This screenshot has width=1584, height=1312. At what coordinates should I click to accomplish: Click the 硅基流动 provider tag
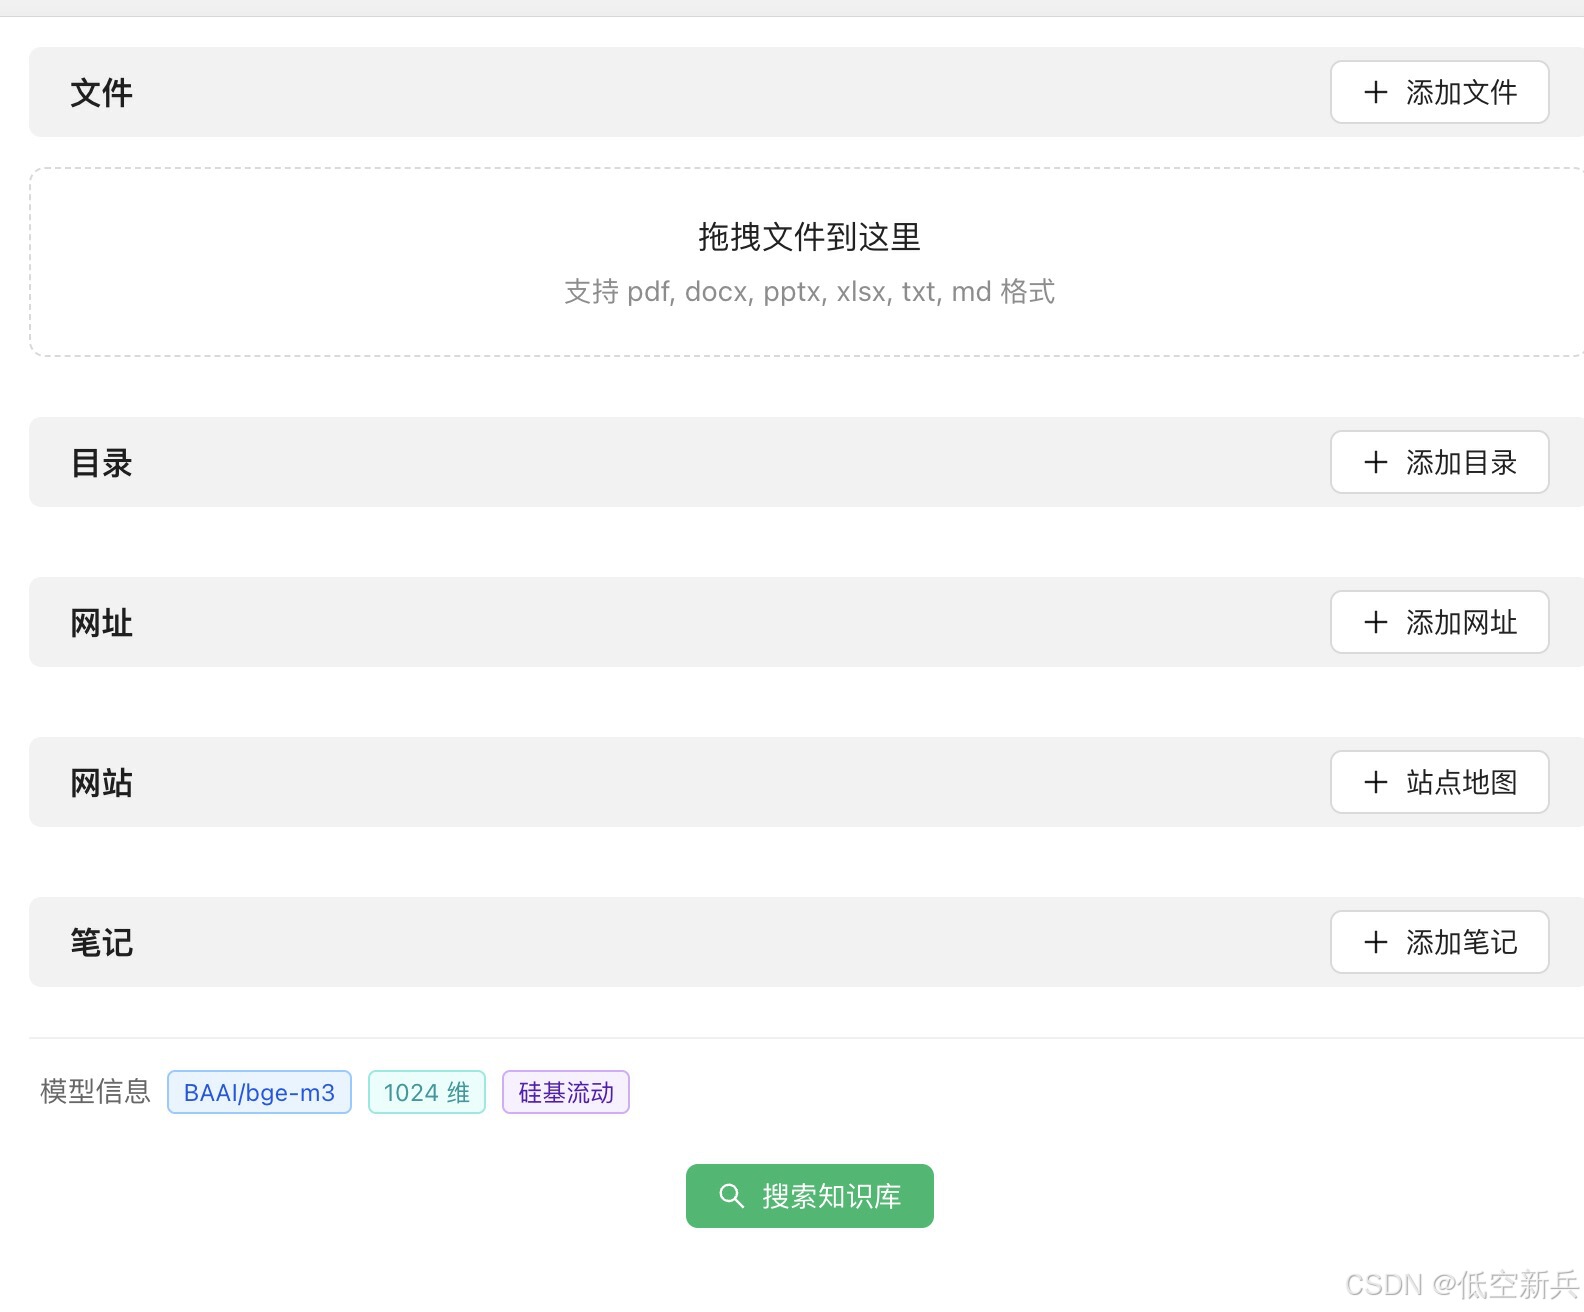[566, 1092]
